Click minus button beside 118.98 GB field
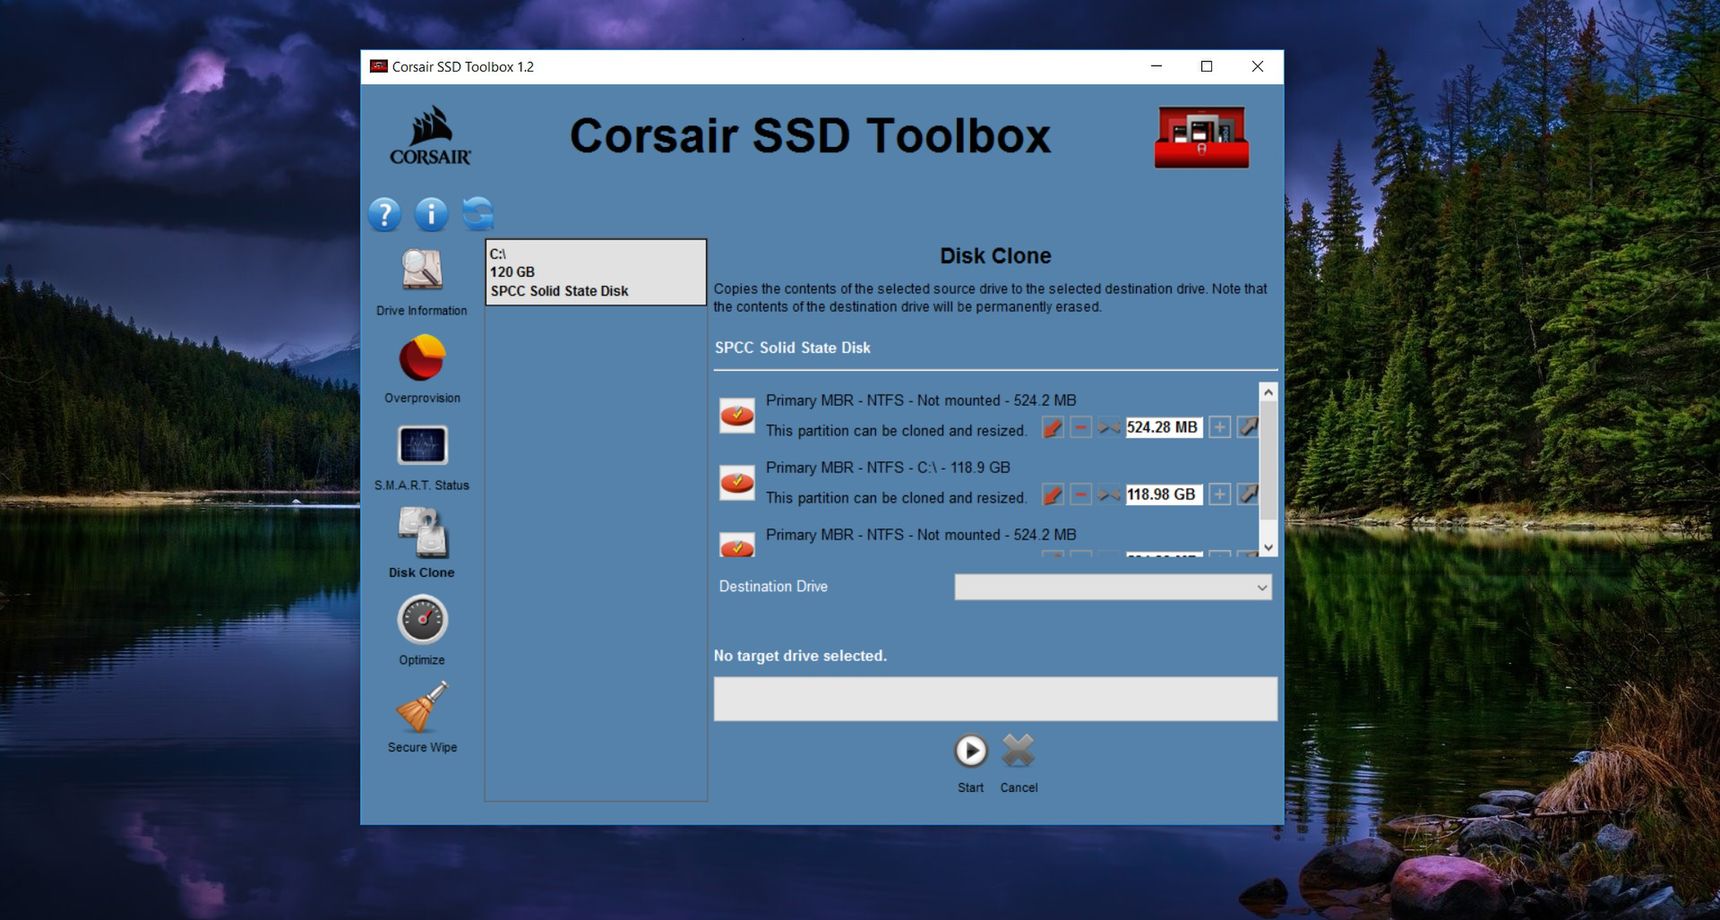This screenshot has height=920, width=1720. [1080, 495]
